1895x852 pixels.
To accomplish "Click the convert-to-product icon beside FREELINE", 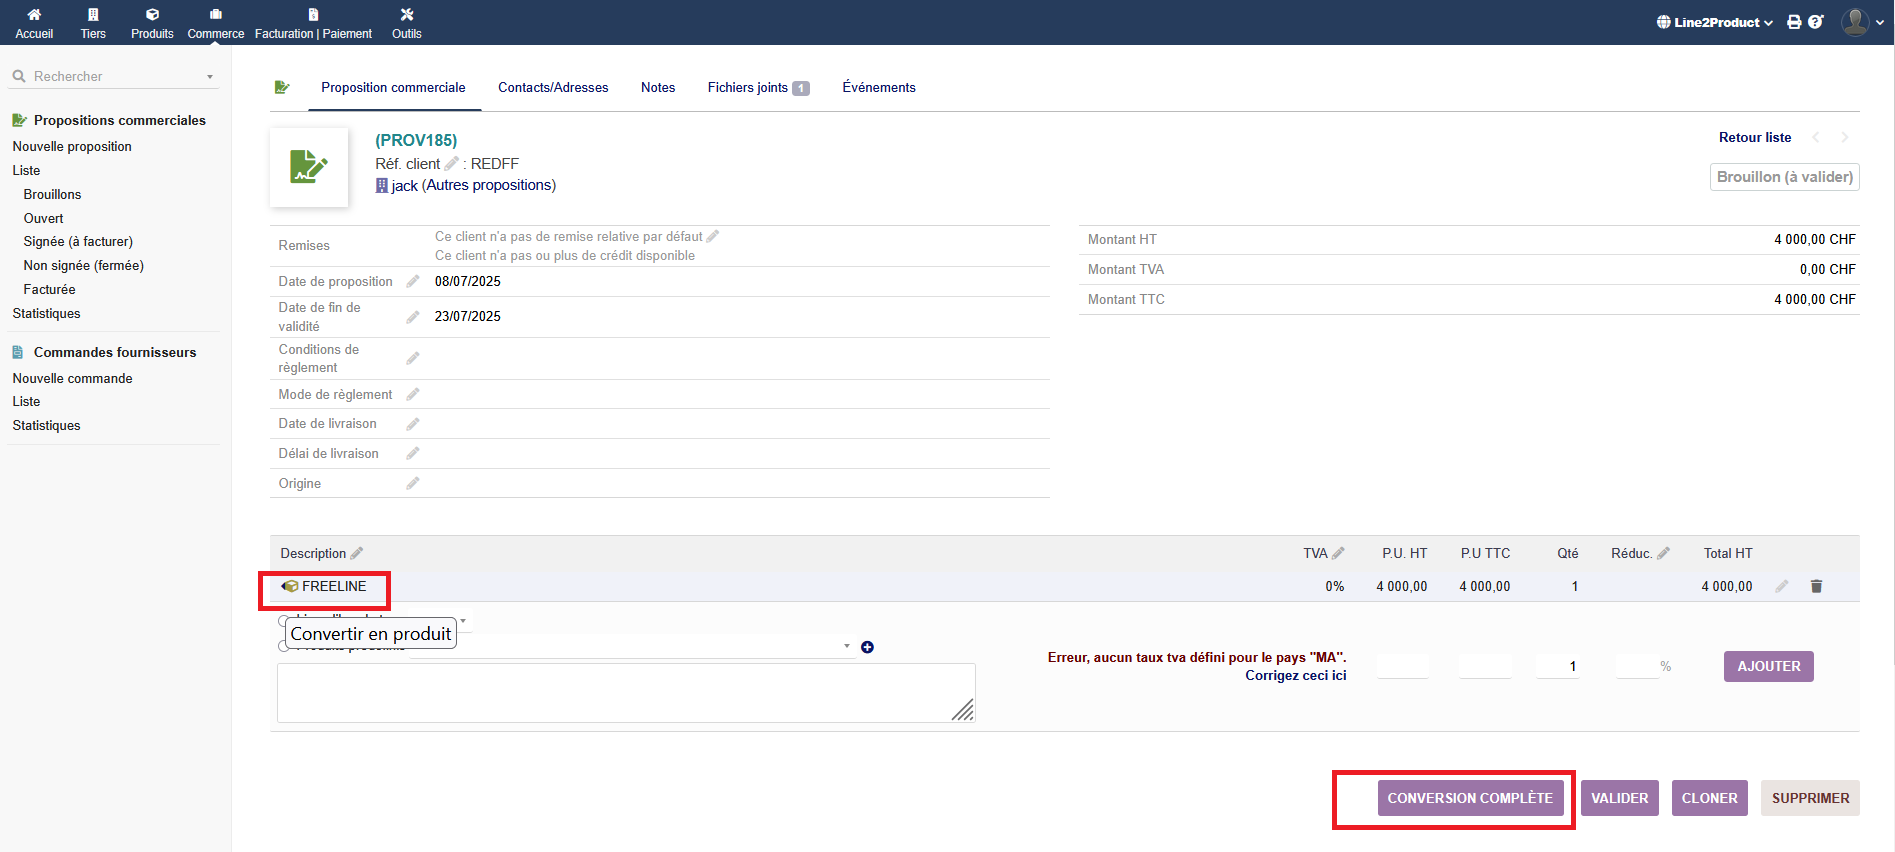I will coord(290,586).
